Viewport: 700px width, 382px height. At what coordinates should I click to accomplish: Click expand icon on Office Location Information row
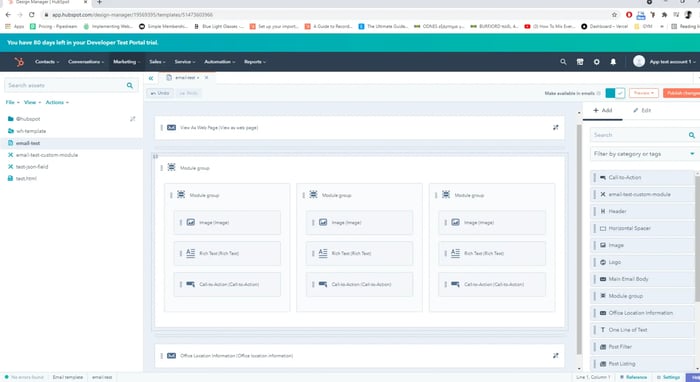556,356
